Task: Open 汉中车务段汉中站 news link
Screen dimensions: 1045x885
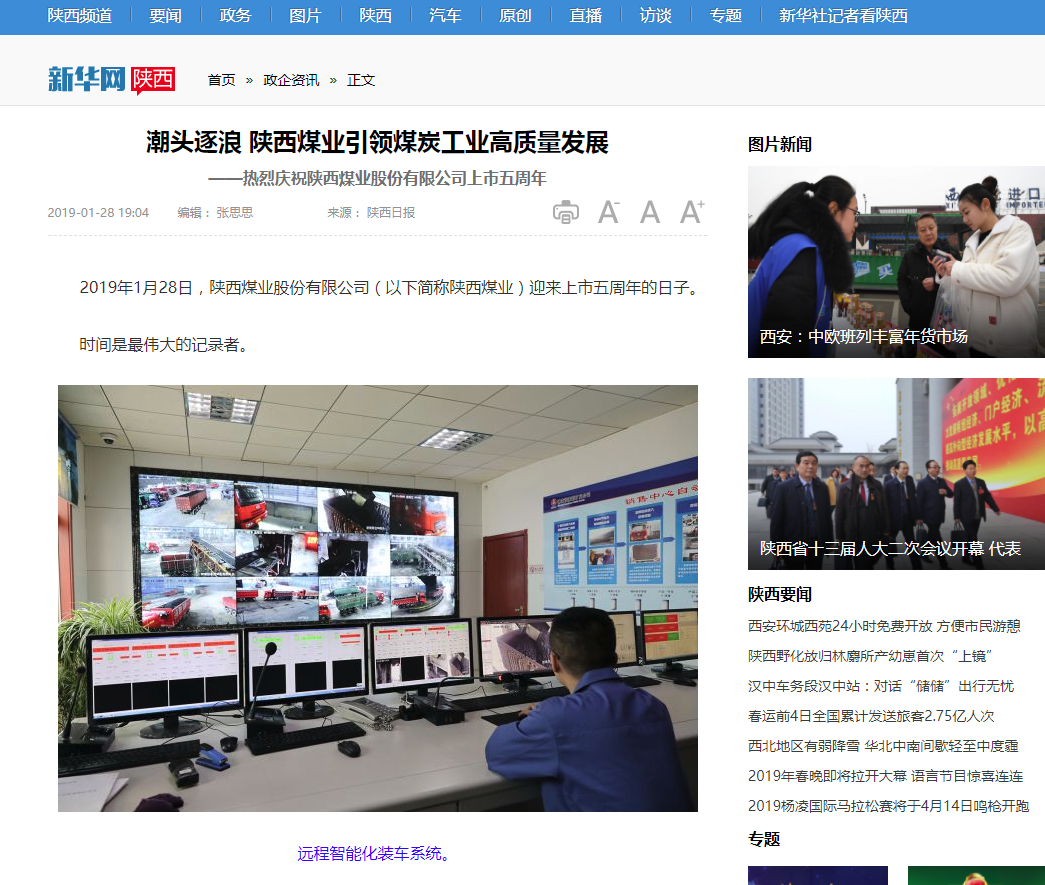Action: [x=880, y=686]
